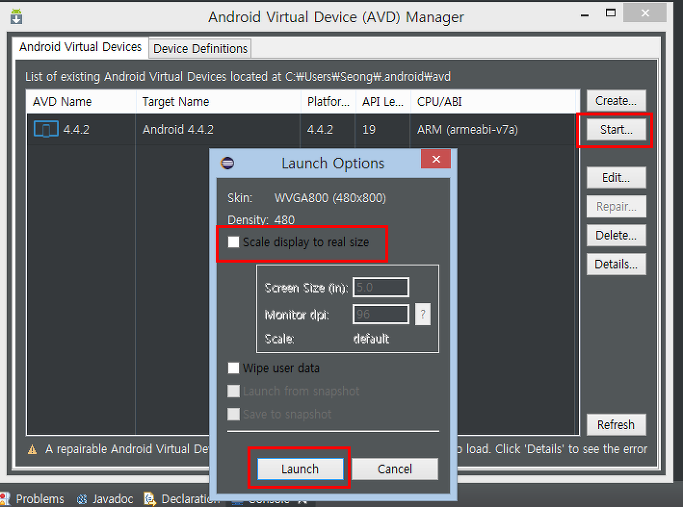Viewport: 683px width, 507px height.
Task: Toggle Save to snapshot checkbox
Action: tap(233, 414)
